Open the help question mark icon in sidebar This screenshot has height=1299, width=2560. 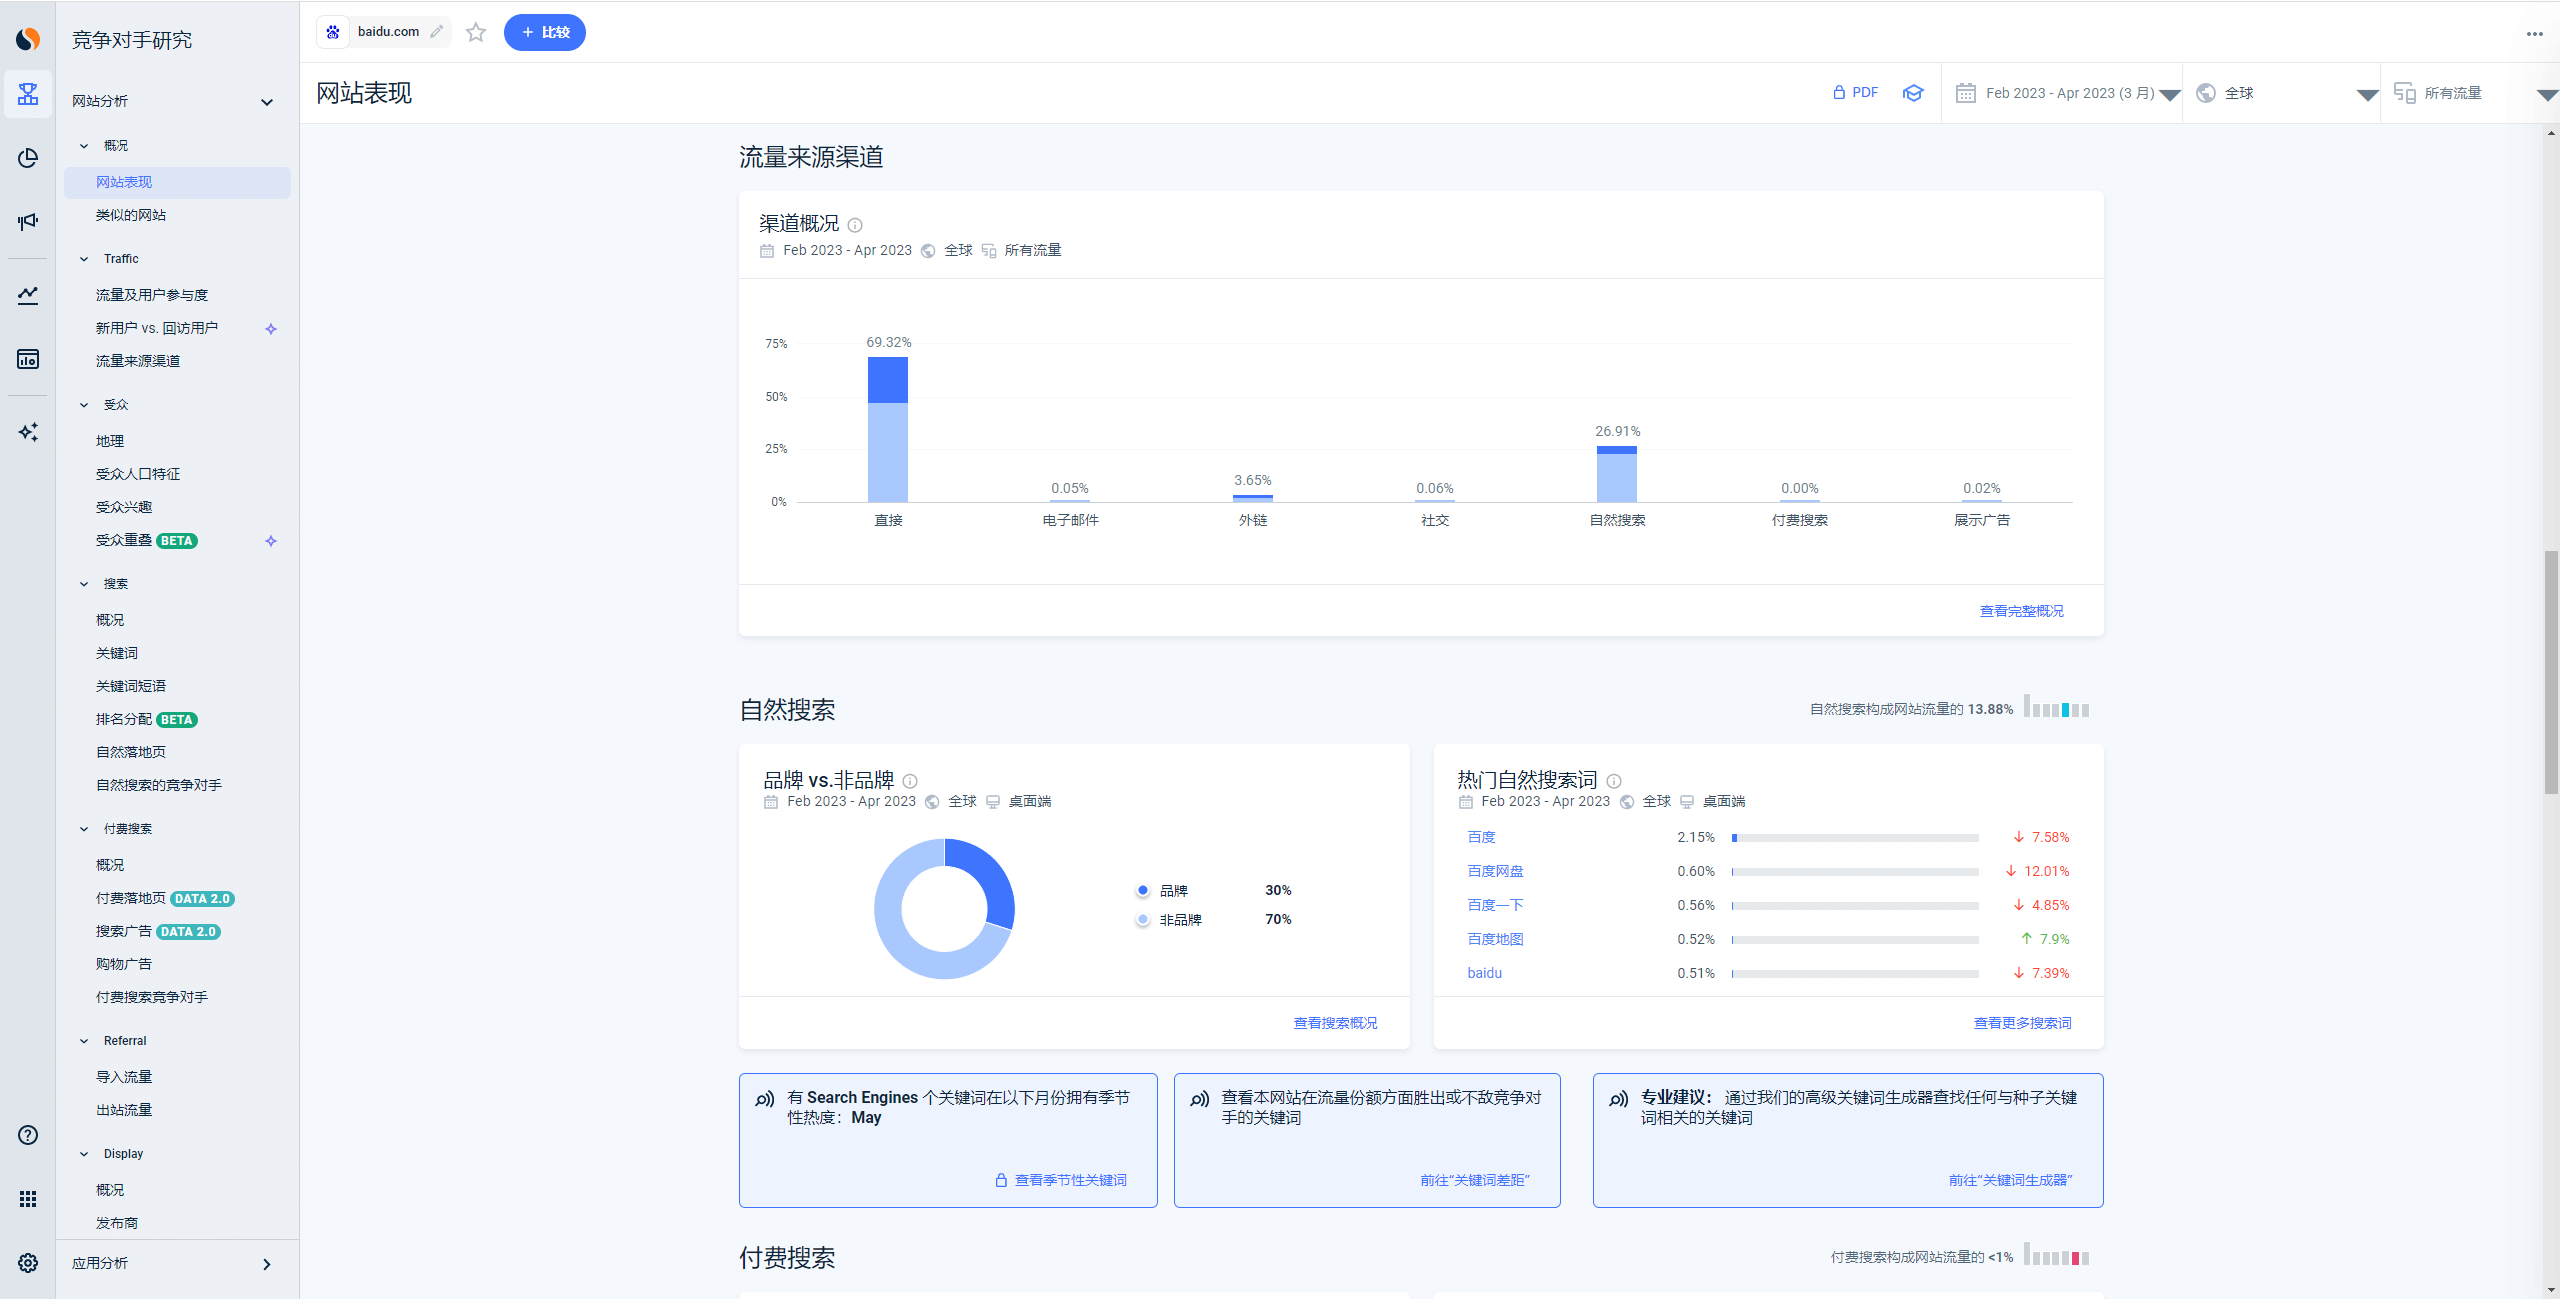[28, 1135]
